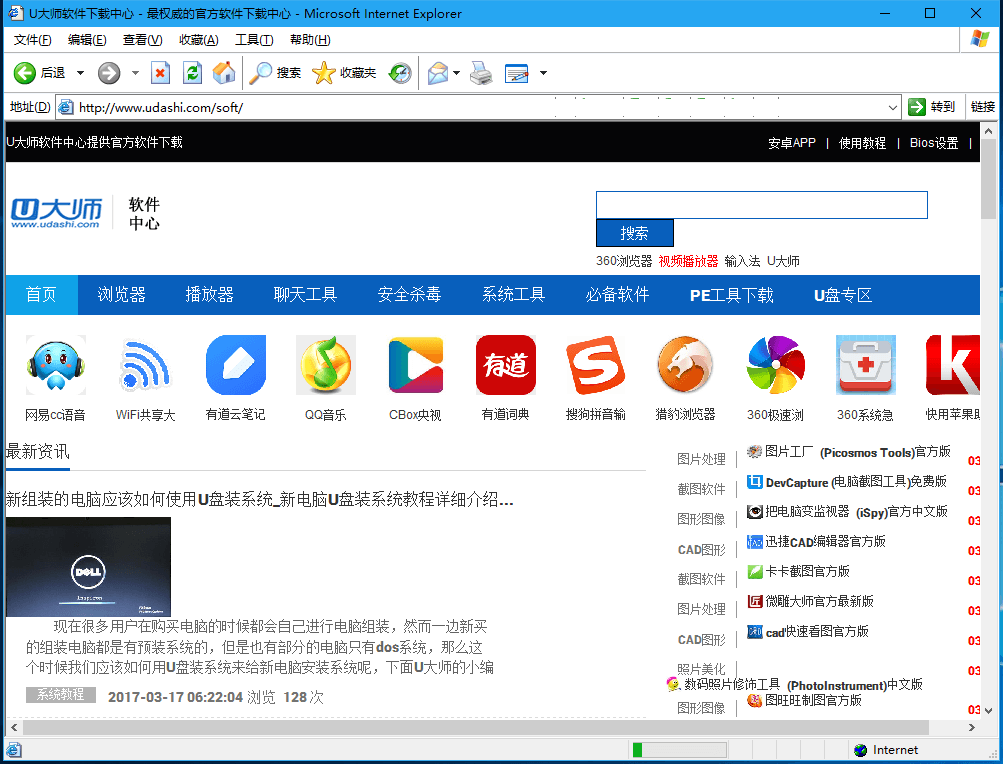Open article 新组装的电脑应该如何使用U盘装系统
1003x764 pixels.
(260, 499)
